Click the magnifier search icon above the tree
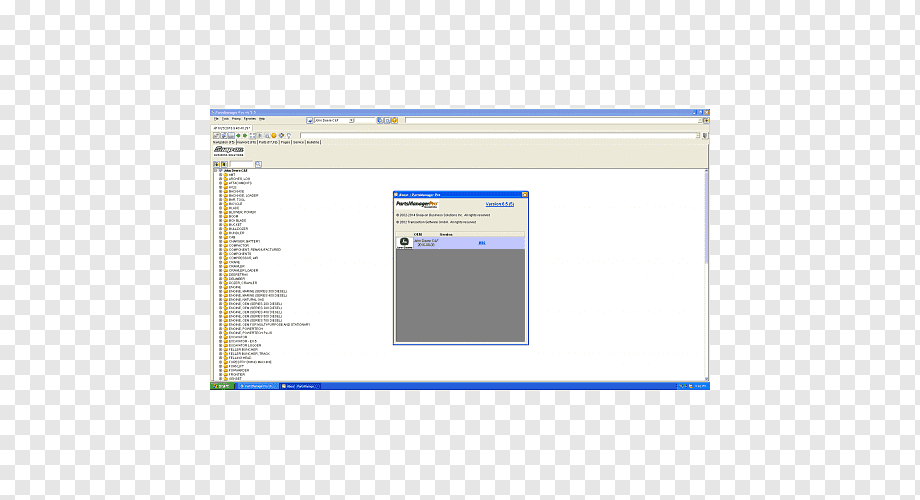The width and height of the screenshot is (920, 500). click(x=258, y=164)
